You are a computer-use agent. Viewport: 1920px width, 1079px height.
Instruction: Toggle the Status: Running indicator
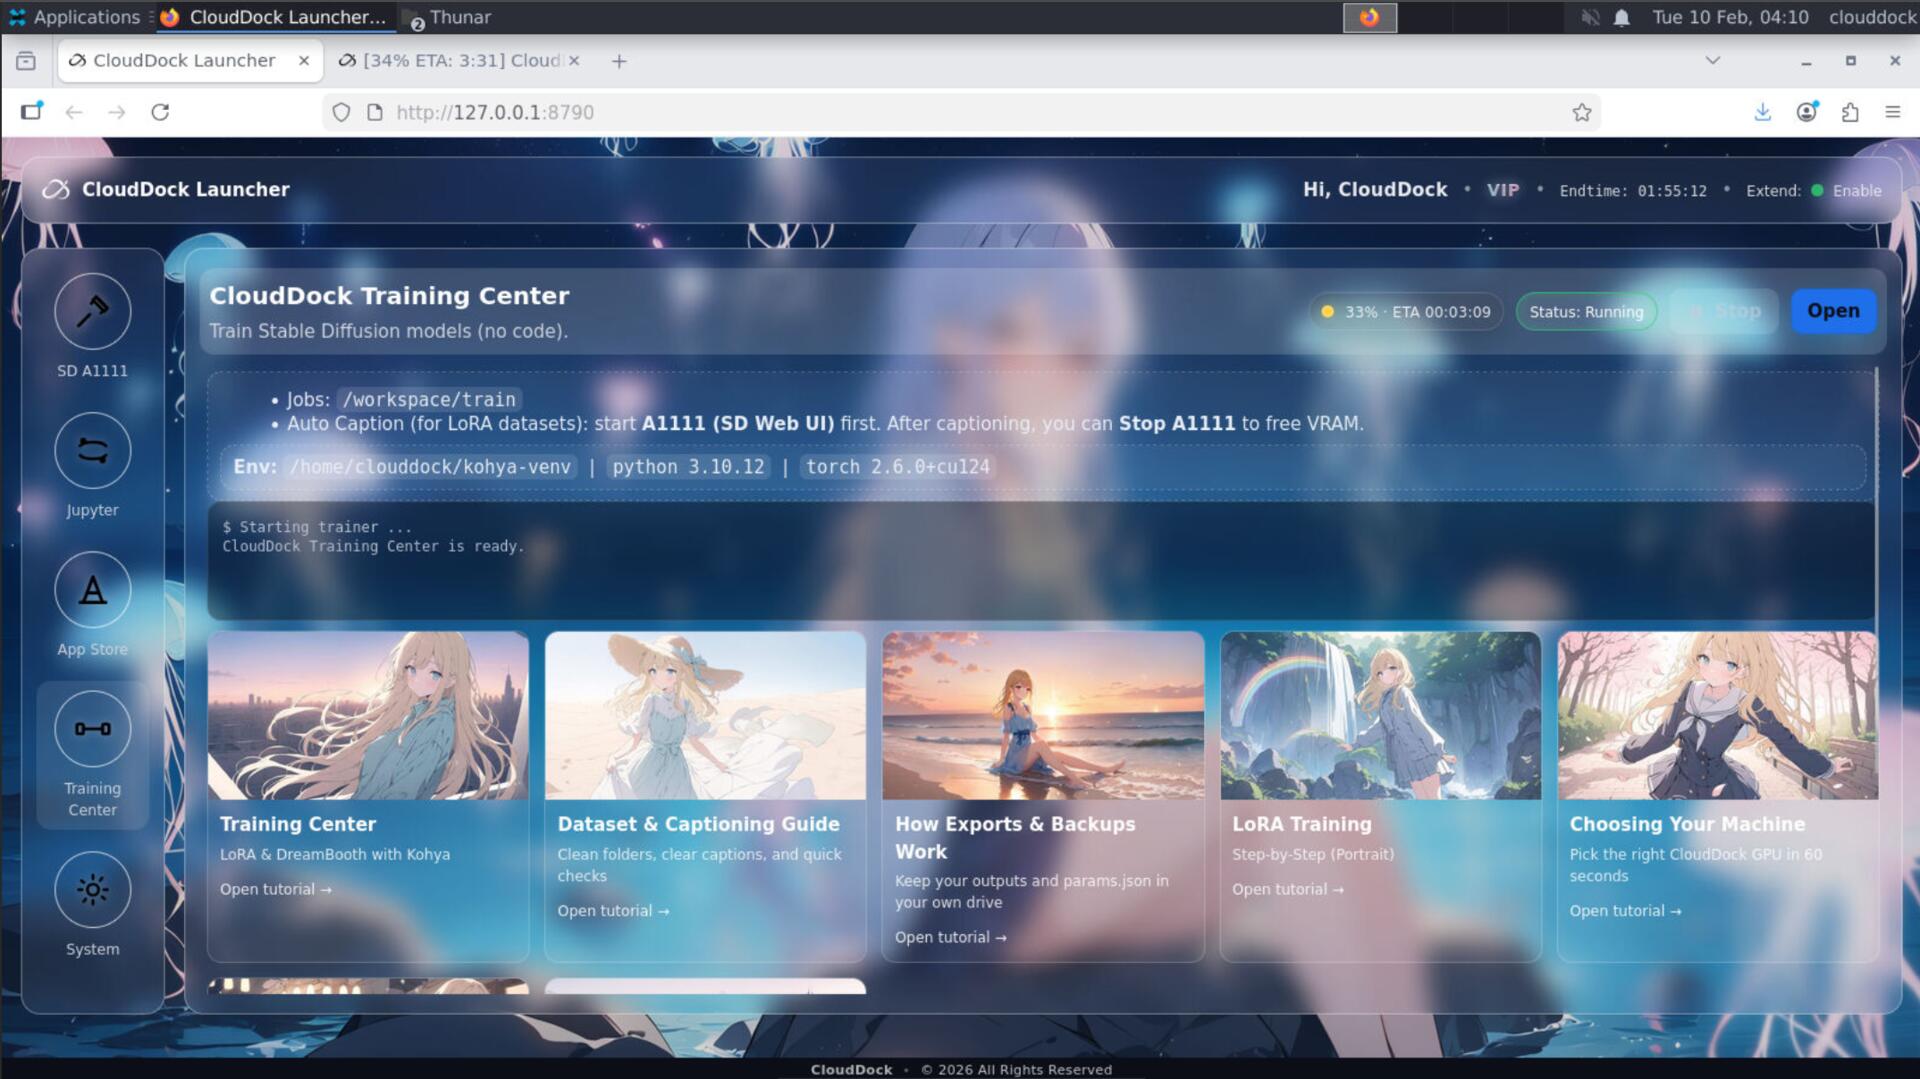[1586, 311]
